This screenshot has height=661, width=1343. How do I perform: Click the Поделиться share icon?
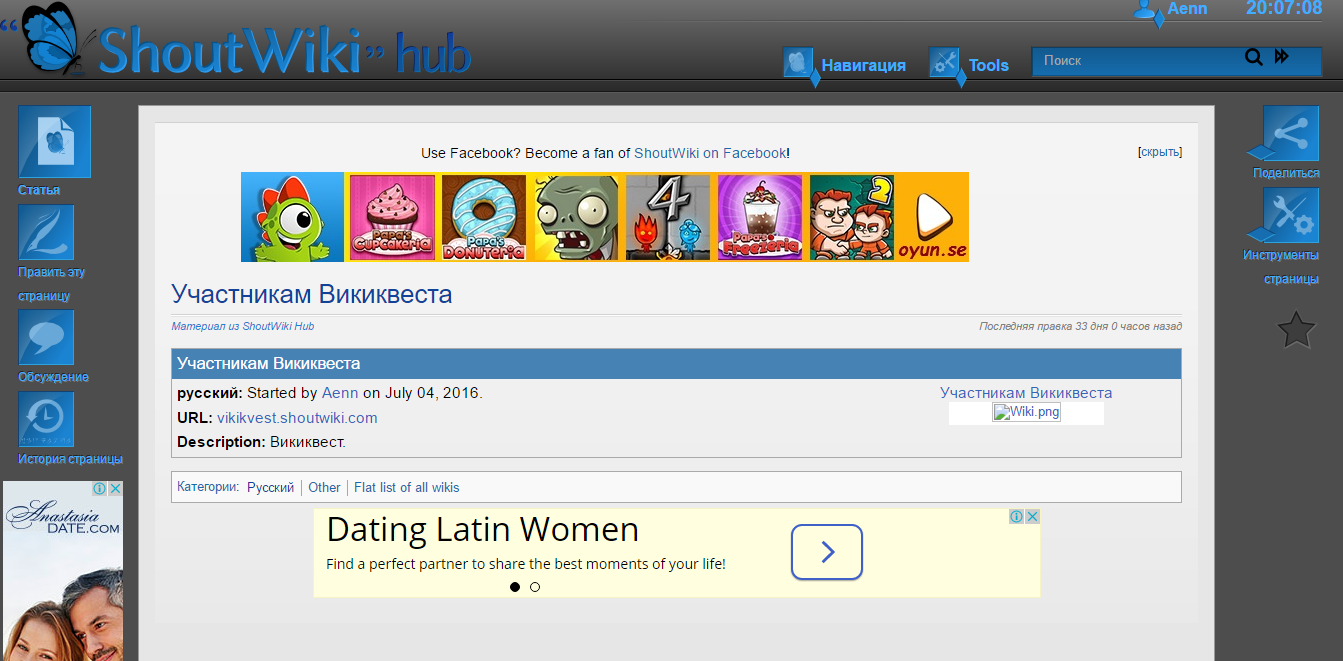[x=1290, y=134]
